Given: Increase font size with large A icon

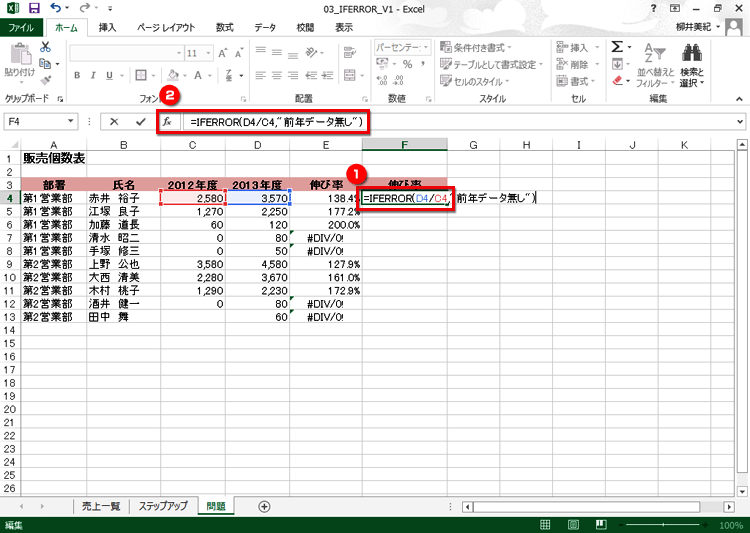Looking at the screenshot, I should tap(222, 53).
